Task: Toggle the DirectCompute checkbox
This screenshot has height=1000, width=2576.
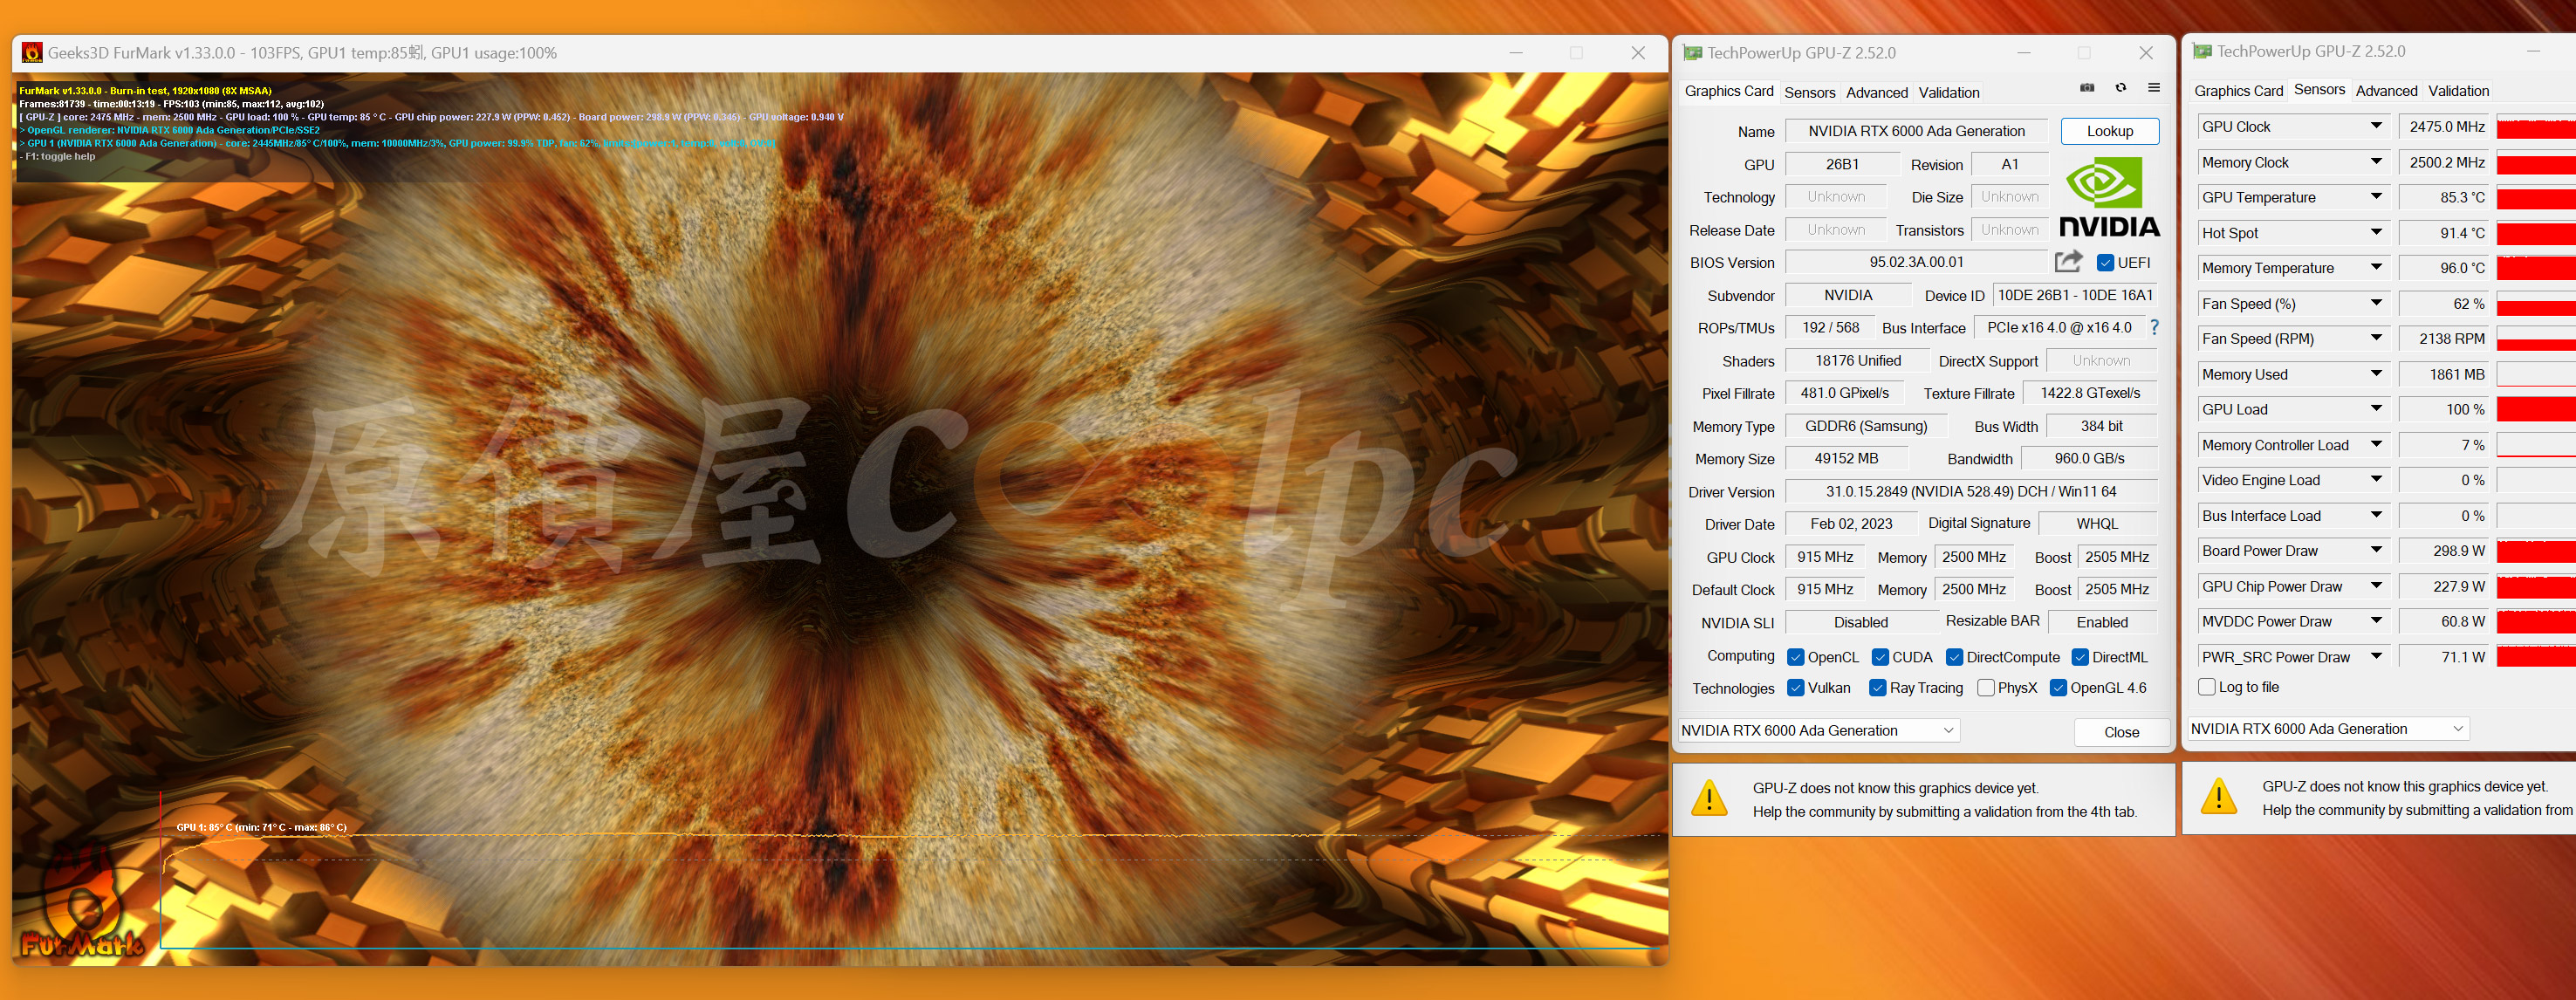Action: pos(1954,657)
